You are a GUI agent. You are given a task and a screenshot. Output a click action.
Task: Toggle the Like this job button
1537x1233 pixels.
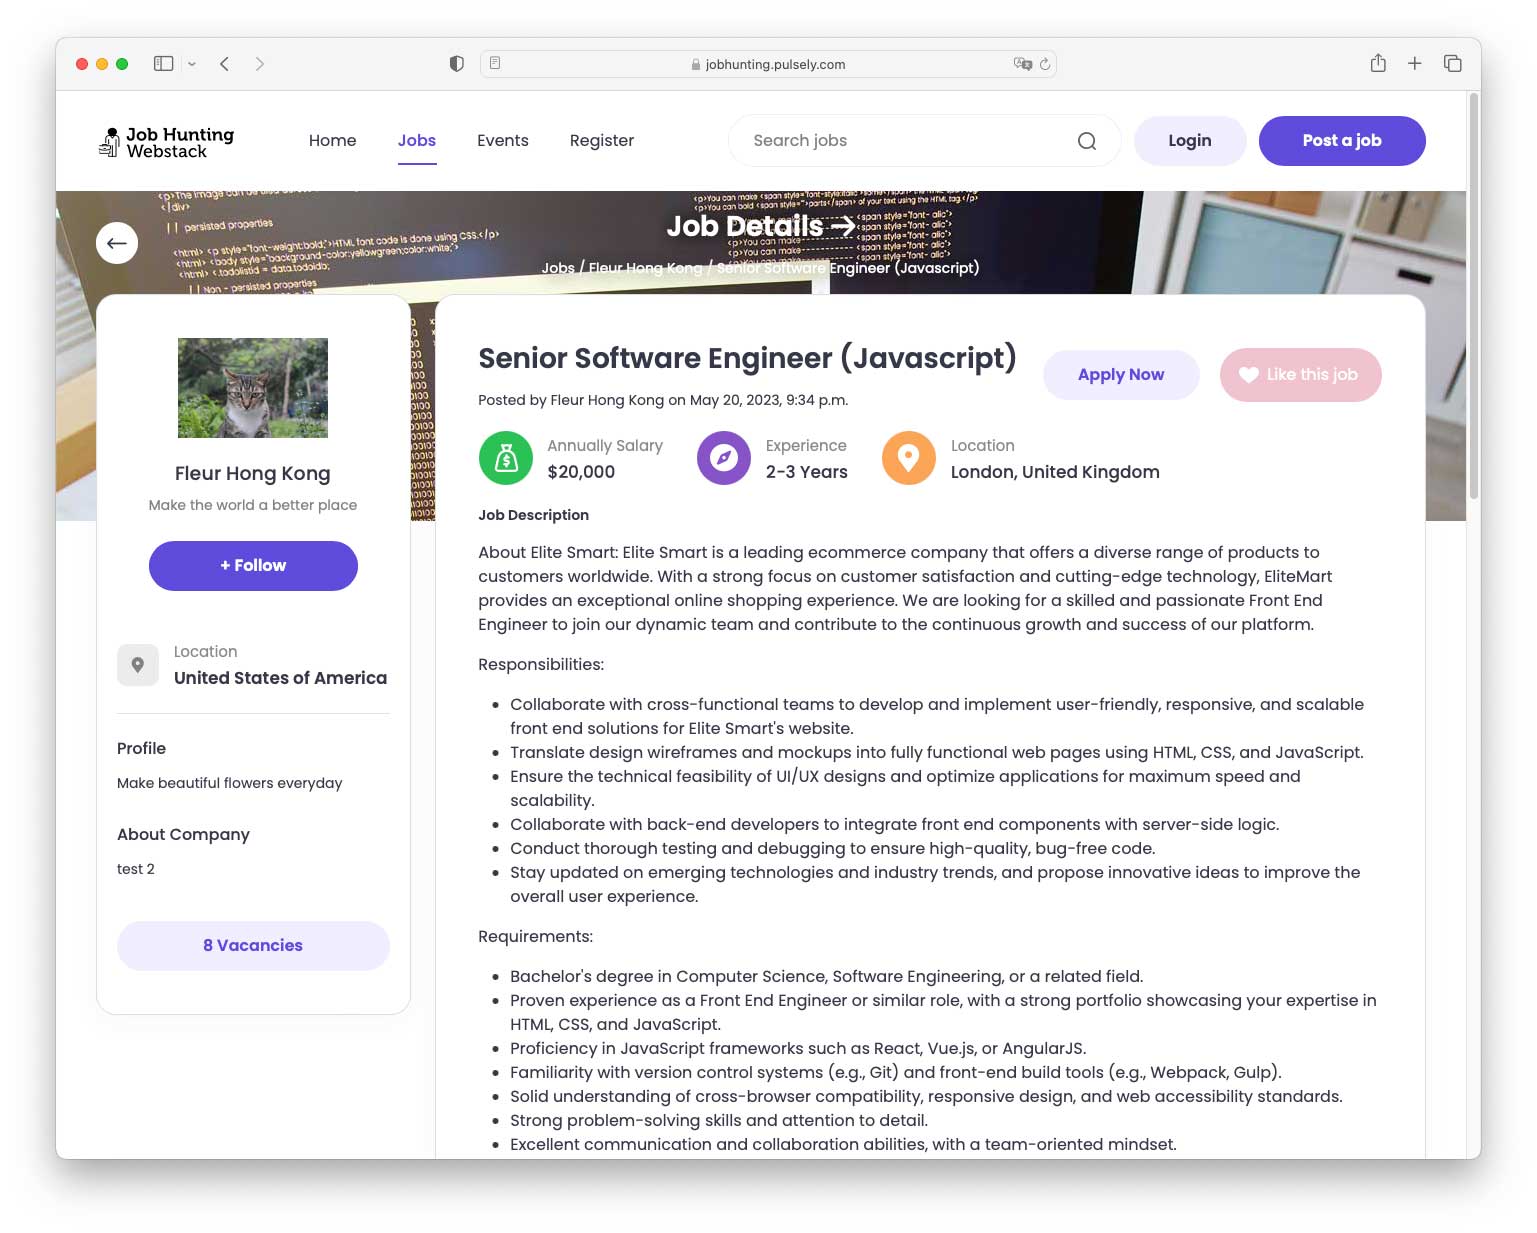1300,375
